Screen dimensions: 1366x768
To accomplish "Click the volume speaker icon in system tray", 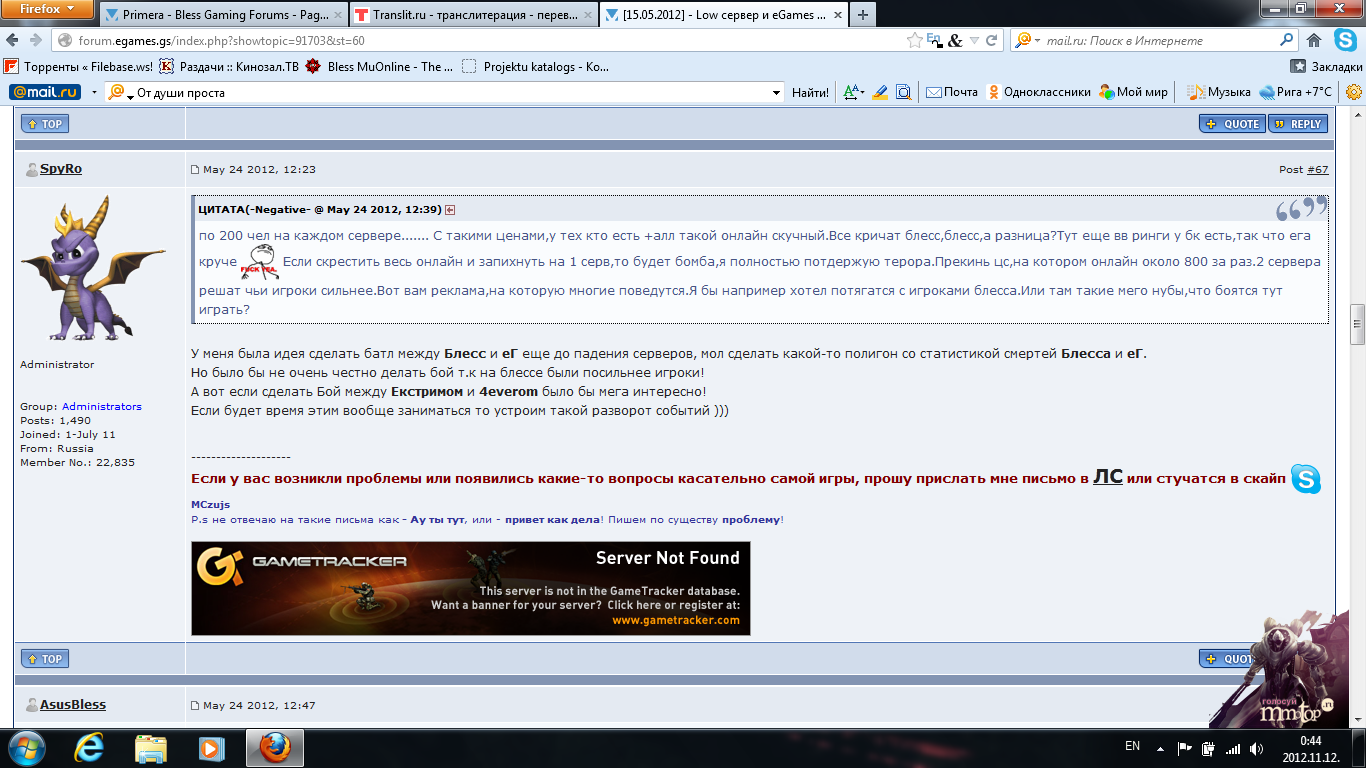I will coord(1256,748).
